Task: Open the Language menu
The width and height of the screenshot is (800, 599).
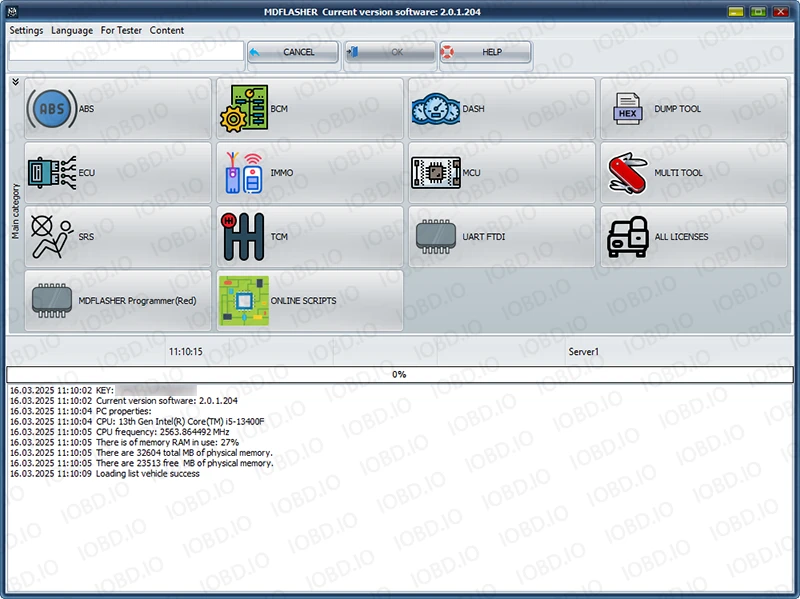Action: 72,31
